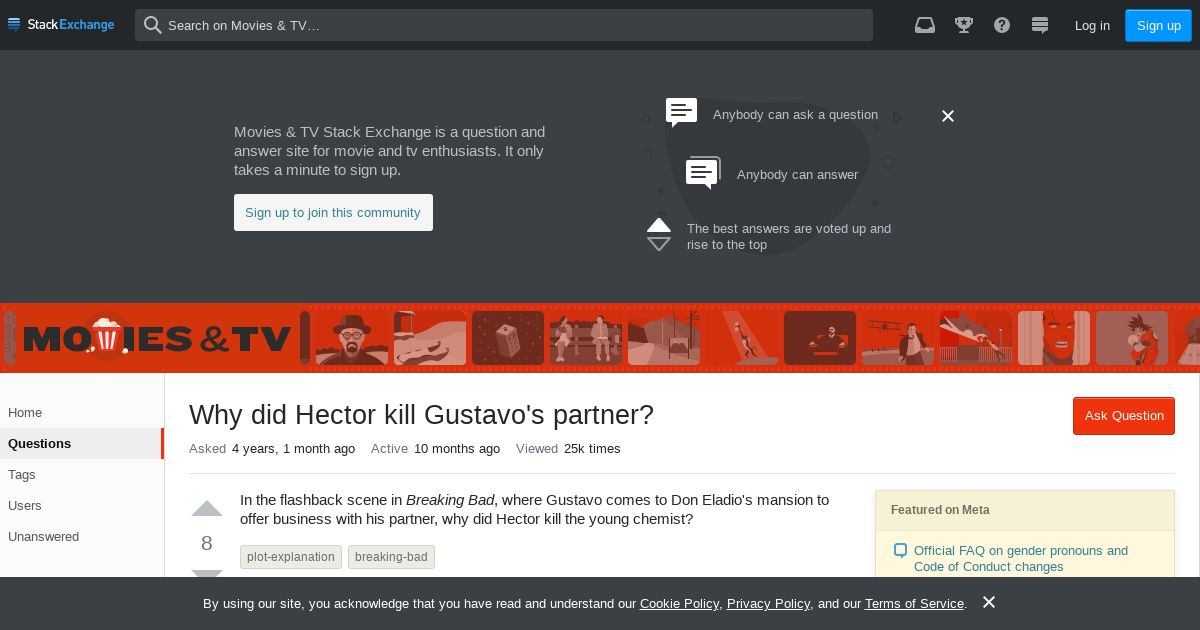The image size is (1200, 630).
Task: Open the Terms of Service link
Action: (914, 603)
